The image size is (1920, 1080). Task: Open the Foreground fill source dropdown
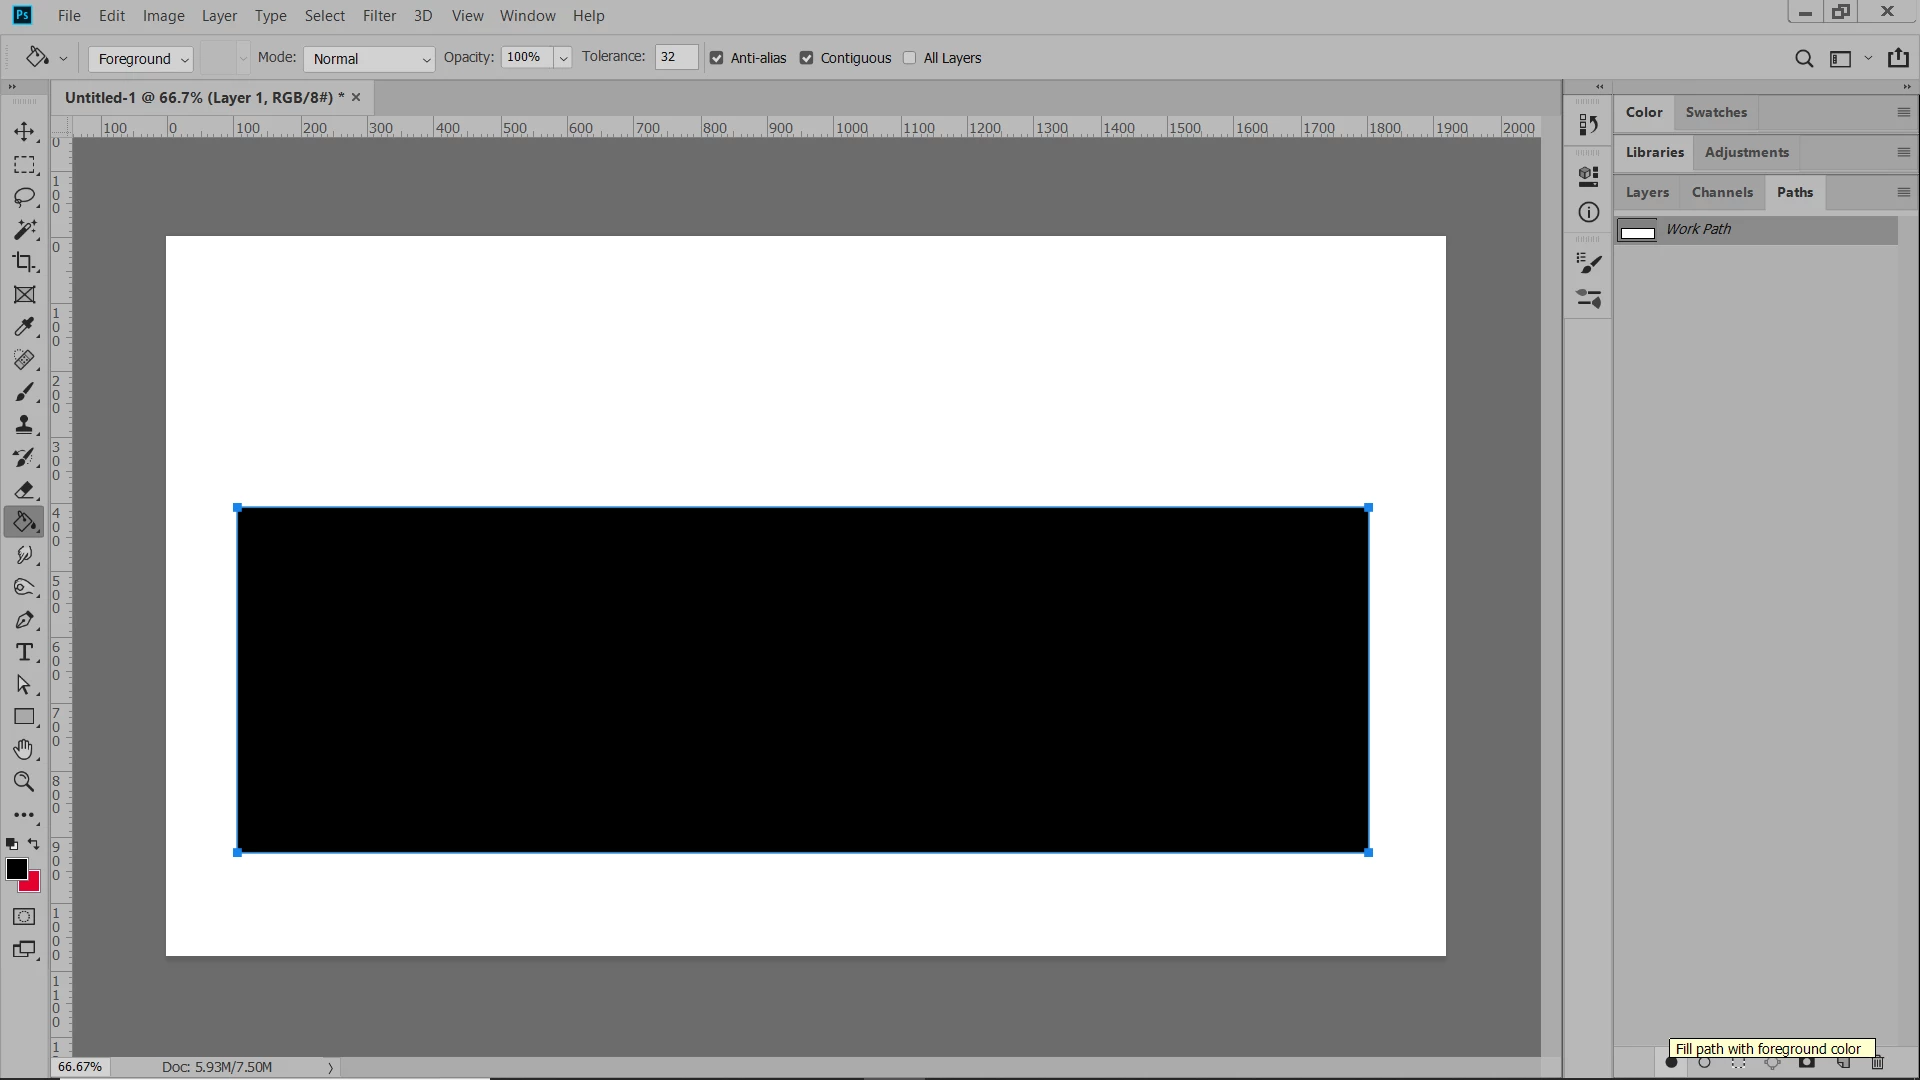coord(142,59)
